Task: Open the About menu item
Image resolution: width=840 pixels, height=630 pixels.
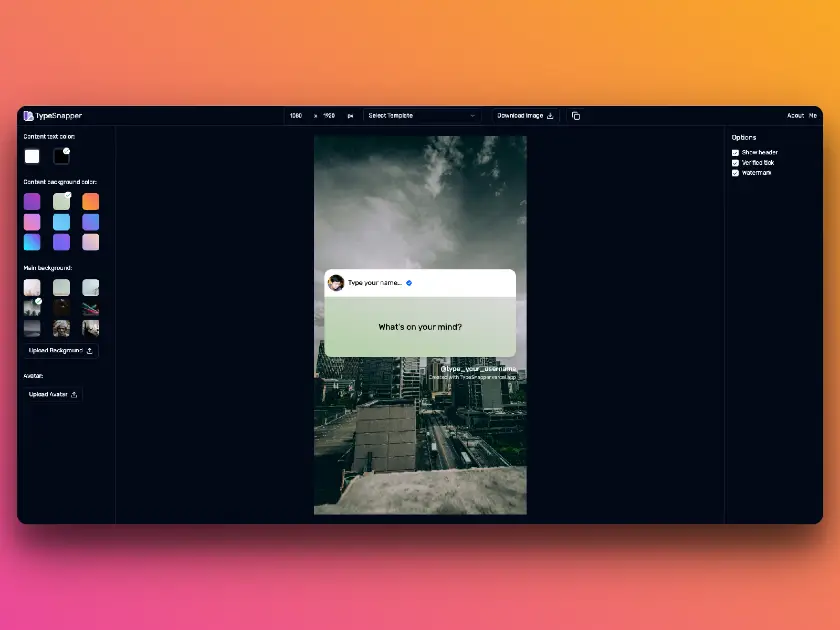Action: pyautogui.click(x=797, y=115)
